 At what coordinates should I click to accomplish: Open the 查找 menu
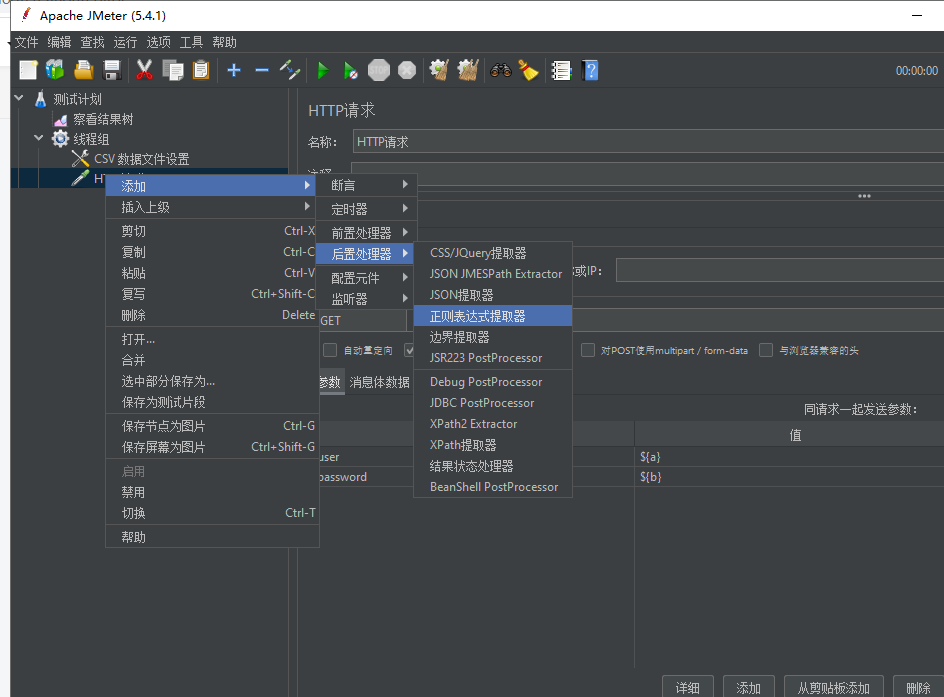click(92, 42)
